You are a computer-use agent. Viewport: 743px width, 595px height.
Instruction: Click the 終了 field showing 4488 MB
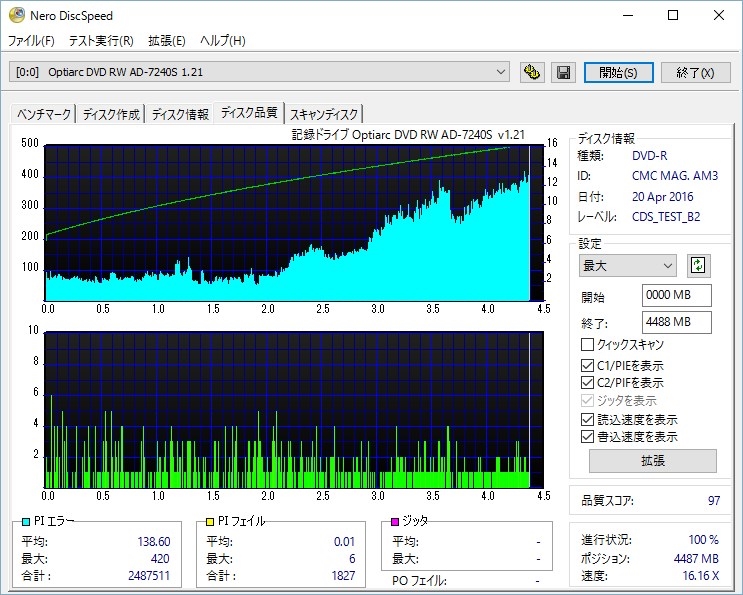click(677, 322)
